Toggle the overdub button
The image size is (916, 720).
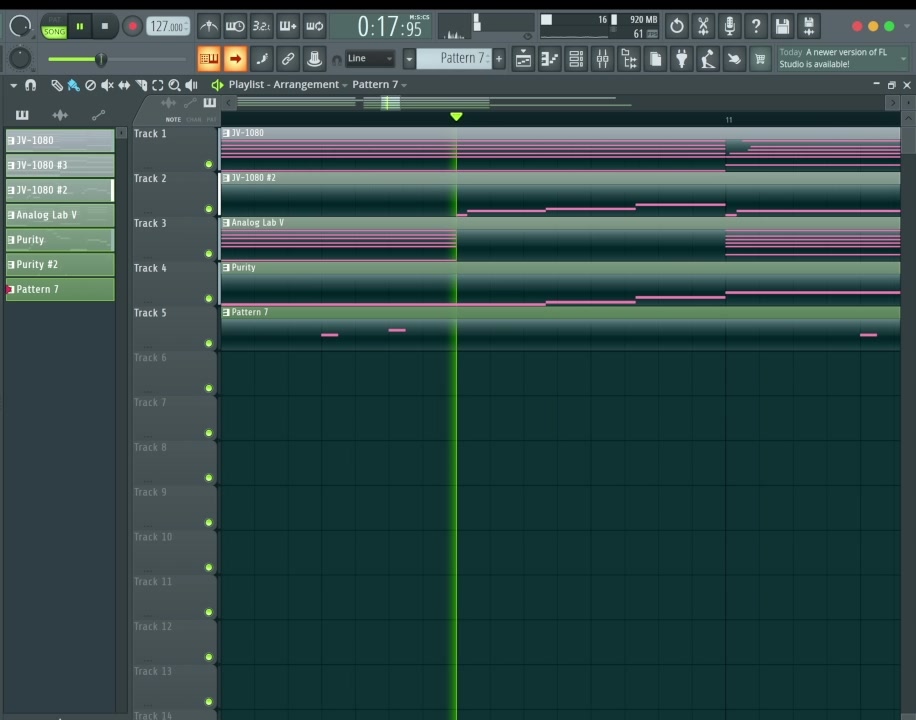coord(288,26)
